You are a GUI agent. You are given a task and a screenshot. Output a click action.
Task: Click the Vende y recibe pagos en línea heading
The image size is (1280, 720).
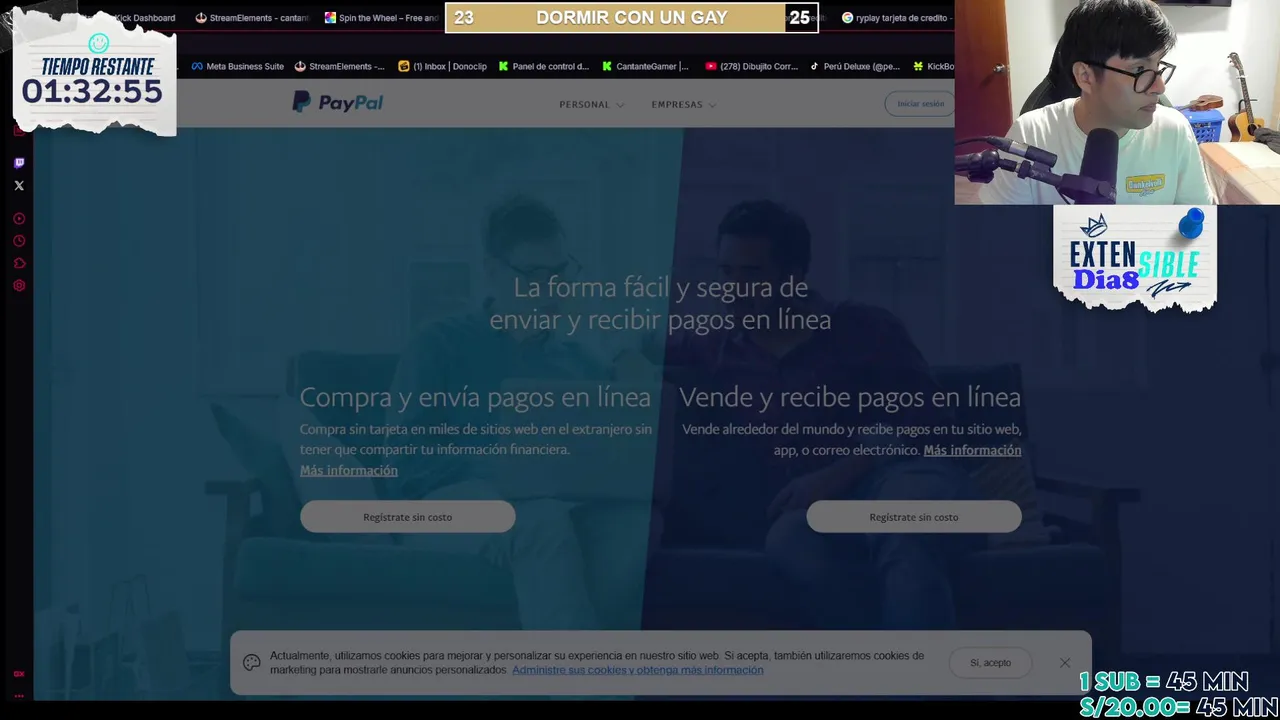[x=850, y=397]
